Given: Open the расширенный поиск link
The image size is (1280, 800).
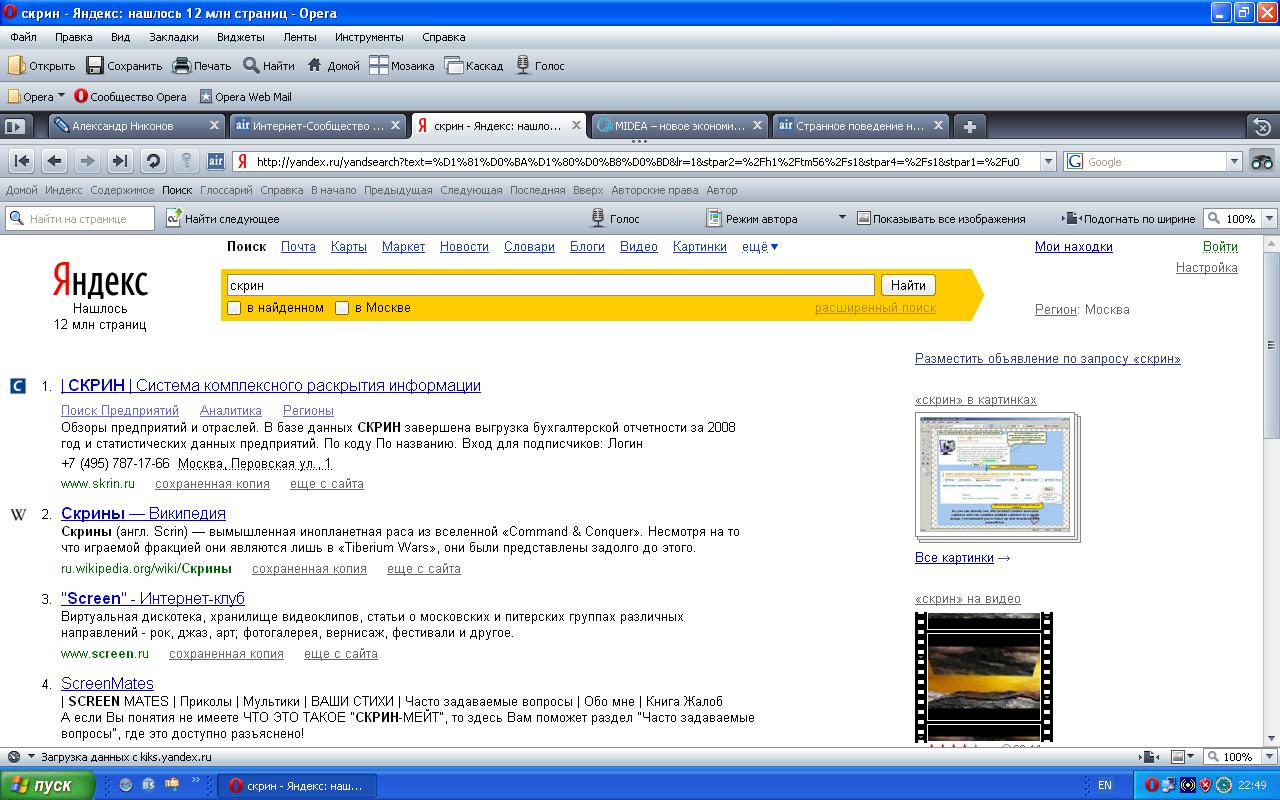Looking at the screenshot, I should 875,308.
